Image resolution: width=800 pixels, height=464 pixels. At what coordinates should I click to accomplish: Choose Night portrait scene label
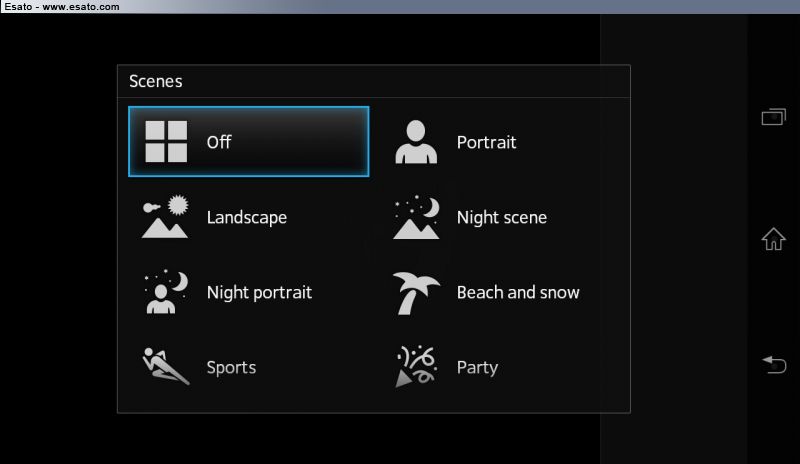(259, 292)
